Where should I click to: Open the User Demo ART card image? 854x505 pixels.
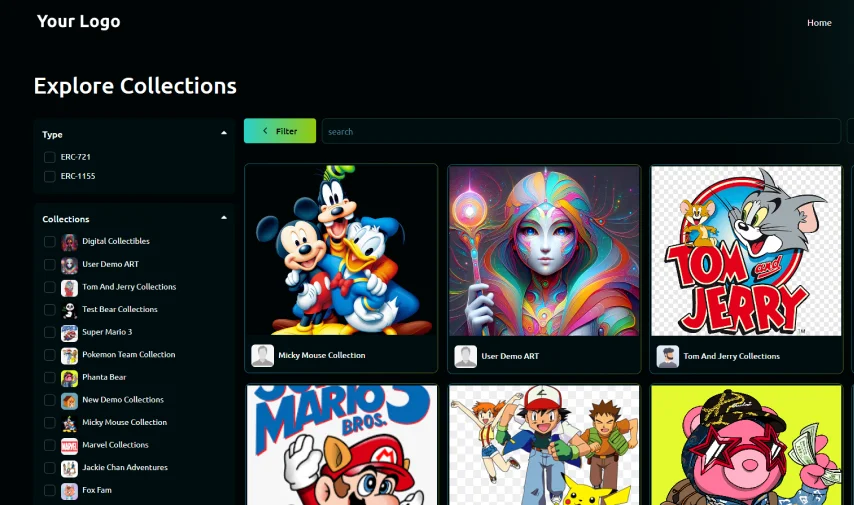pos(544,251)
